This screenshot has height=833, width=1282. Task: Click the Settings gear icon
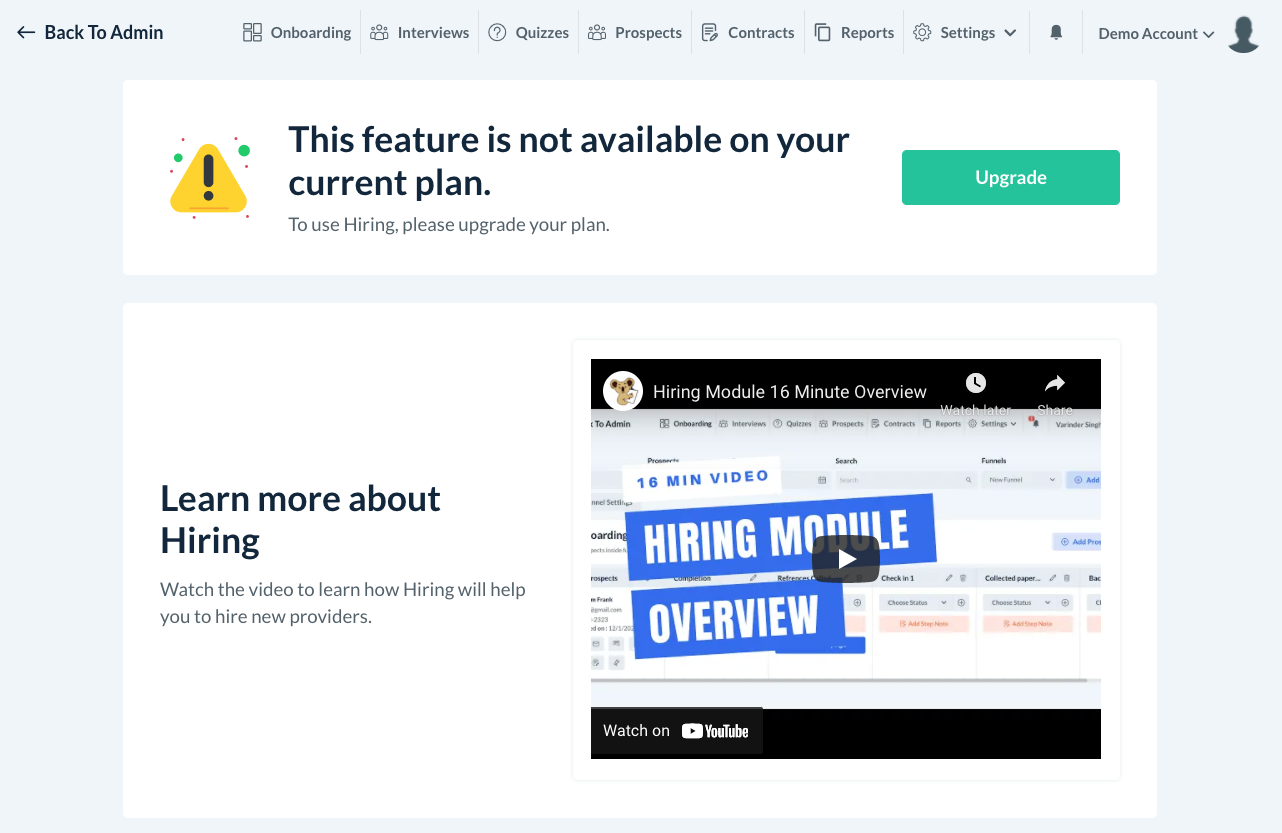tap(922, 33)
